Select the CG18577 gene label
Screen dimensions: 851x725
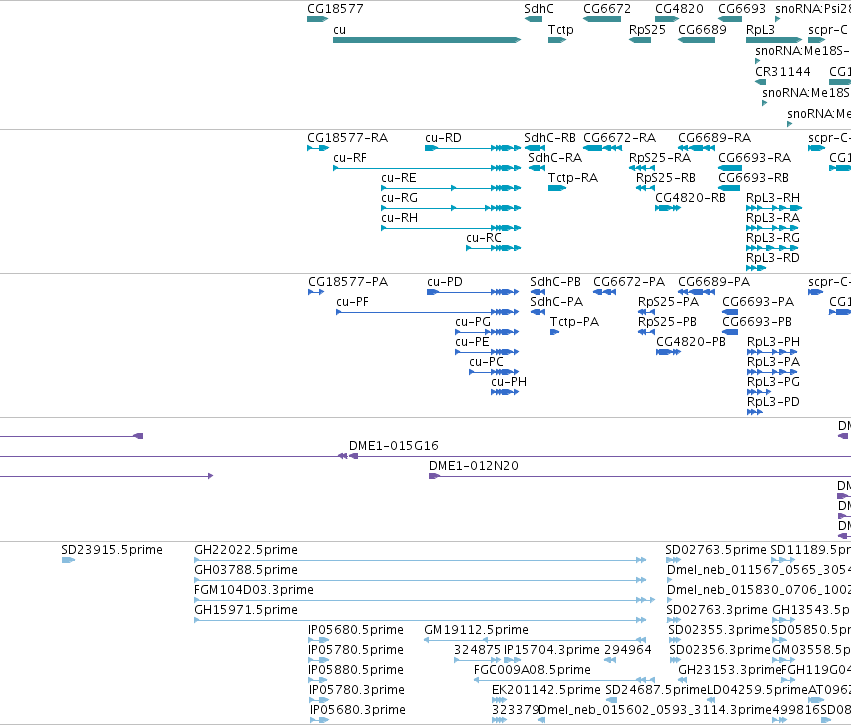pos(335,9)
